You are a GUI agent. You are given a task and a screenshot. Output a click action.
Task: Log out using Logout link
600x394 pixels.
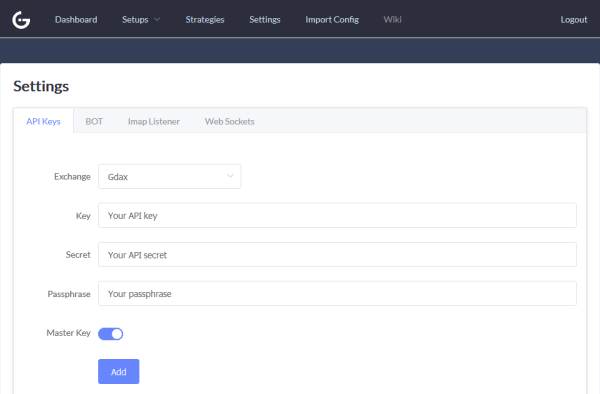pyautogui.click(x=574, y=20)
